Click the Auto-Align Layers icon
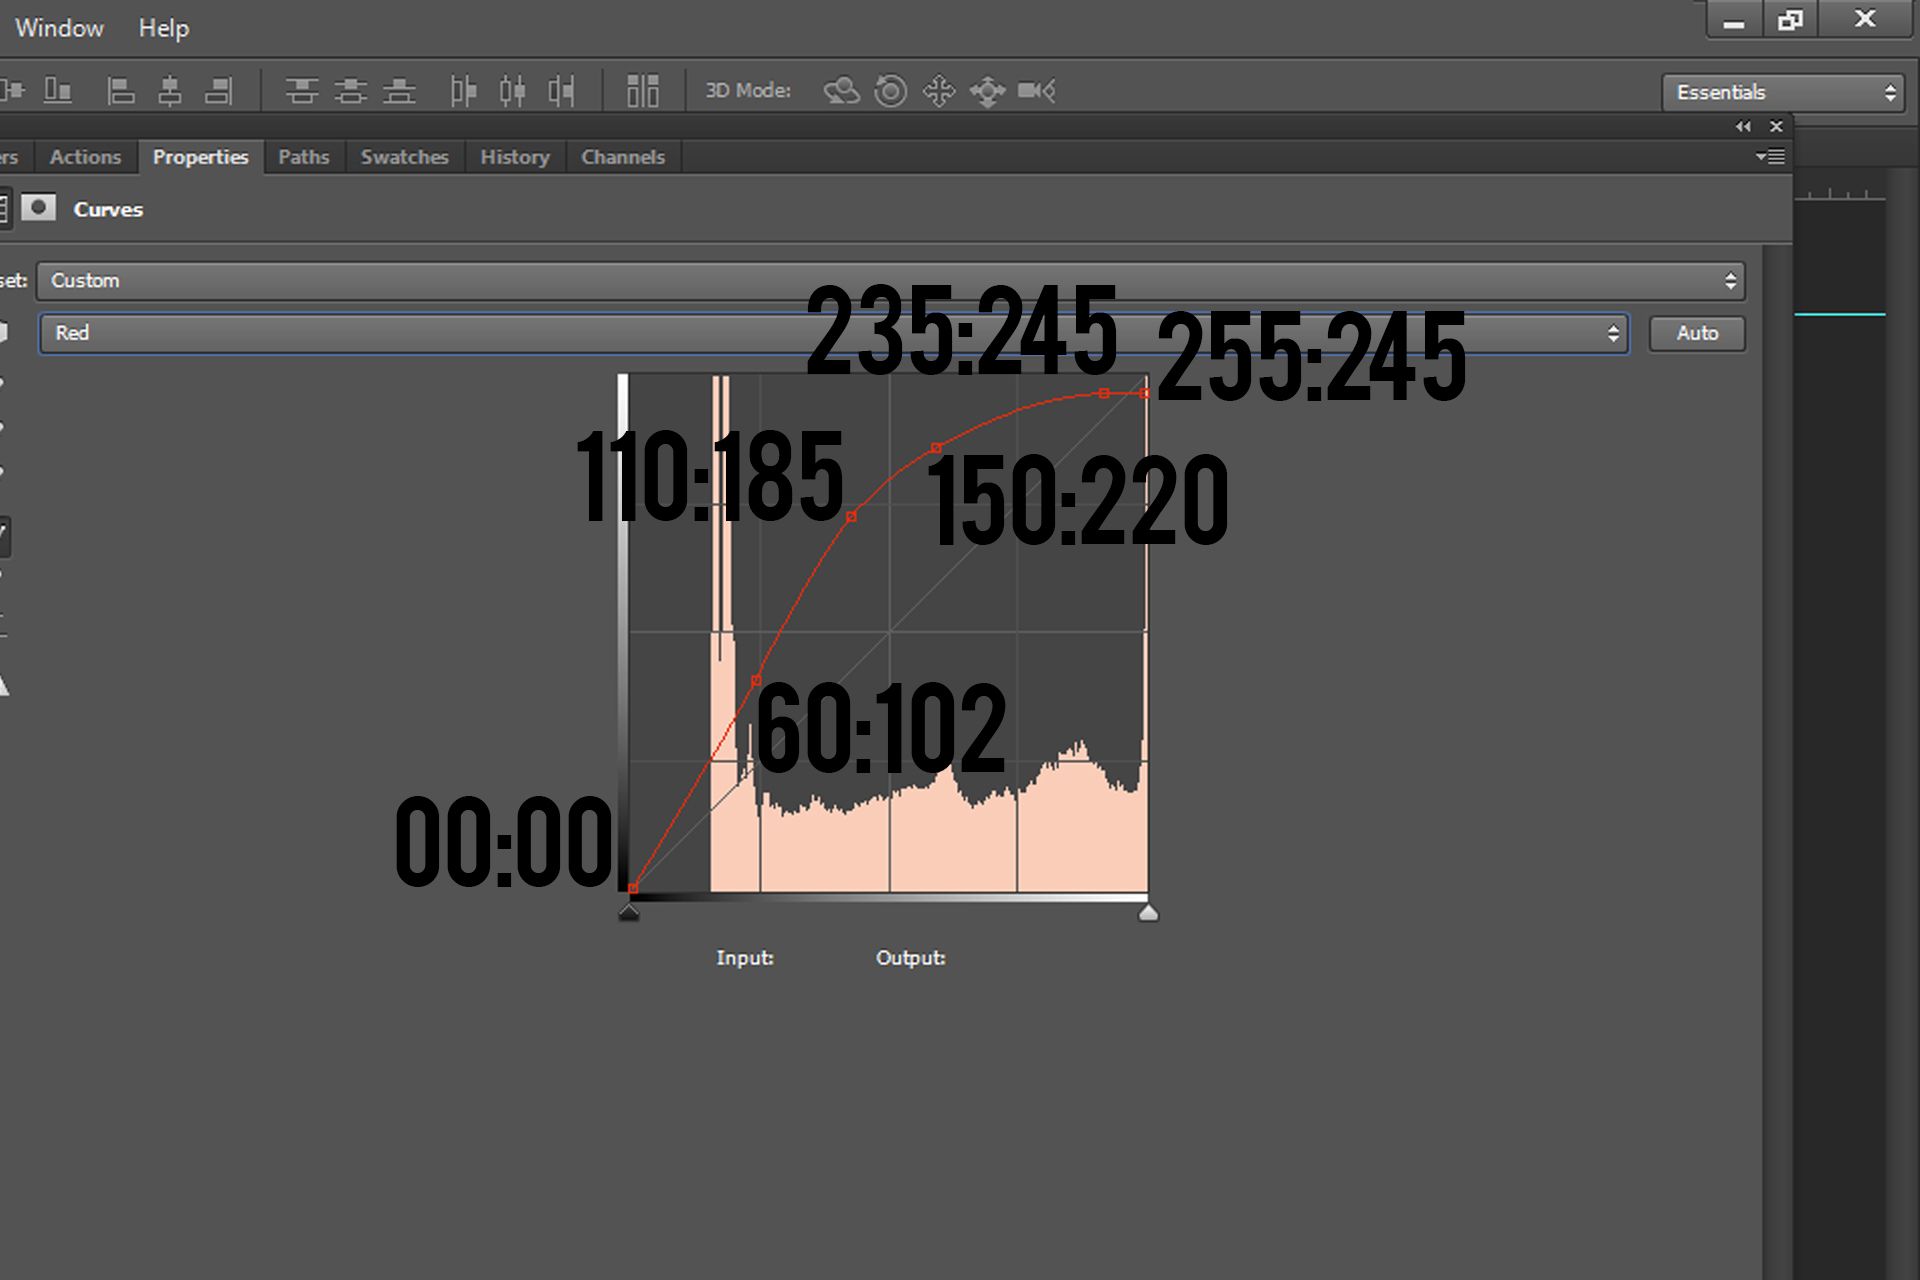The image size is (1920, 1280). point(643,91)
